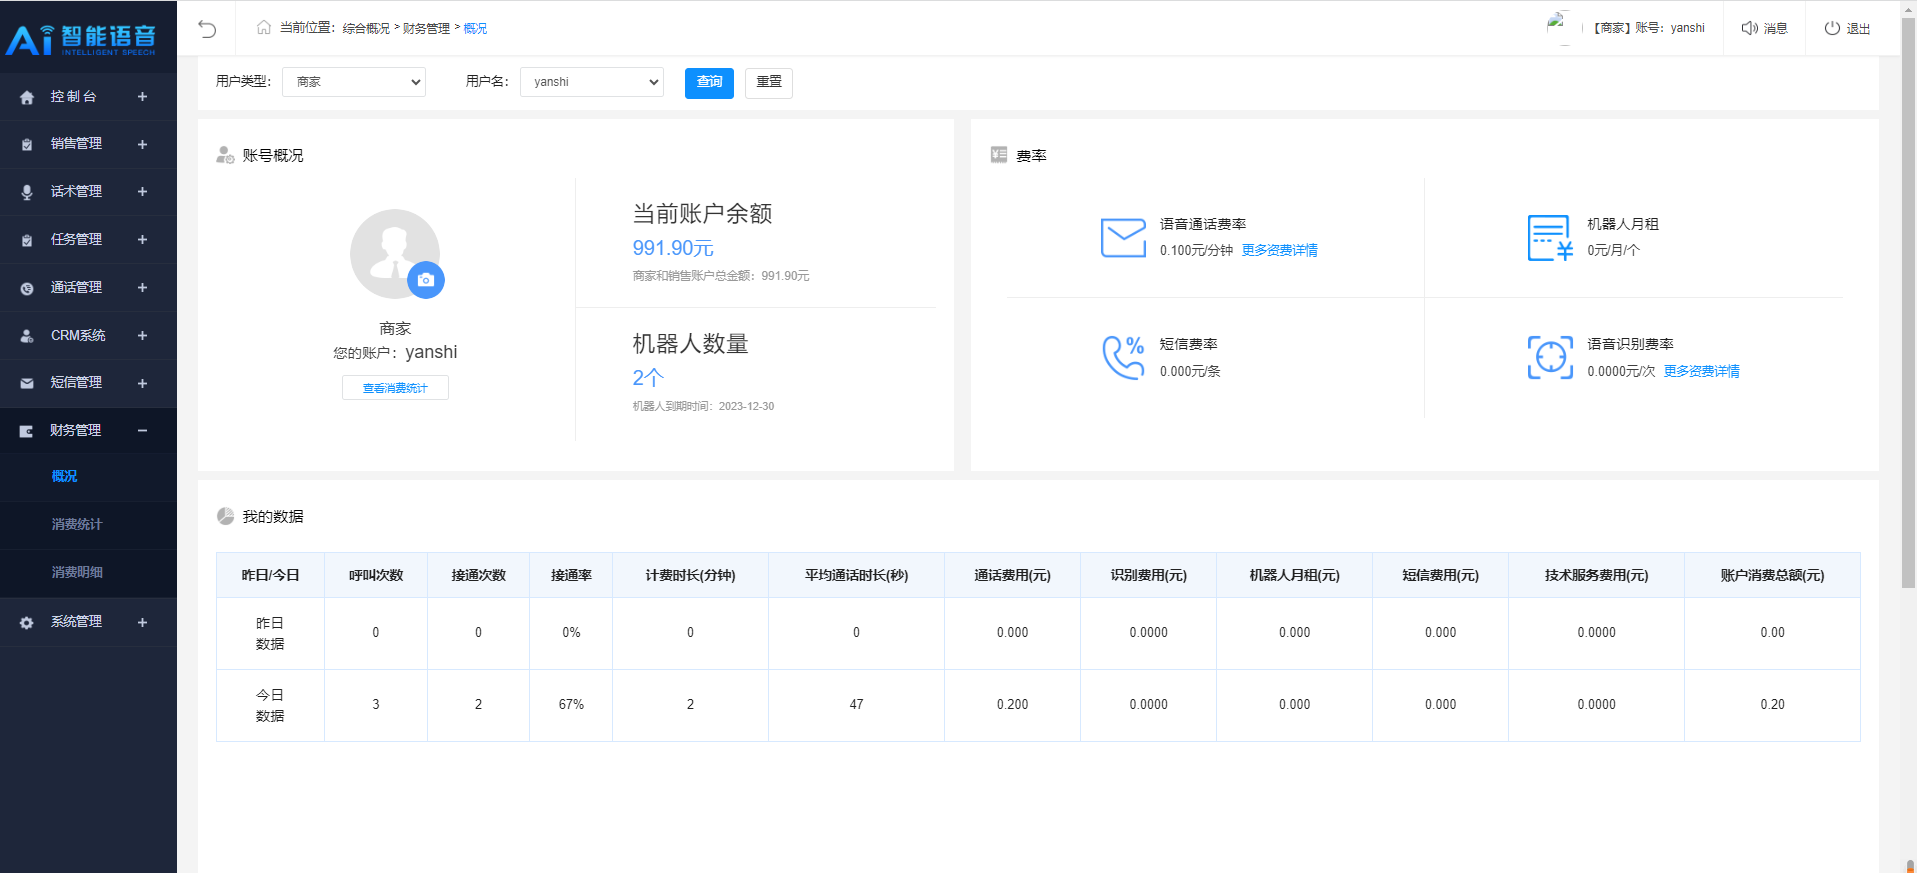Expand 控制台 with its plus sign
1917x873 pixels.
click(142, 97)
